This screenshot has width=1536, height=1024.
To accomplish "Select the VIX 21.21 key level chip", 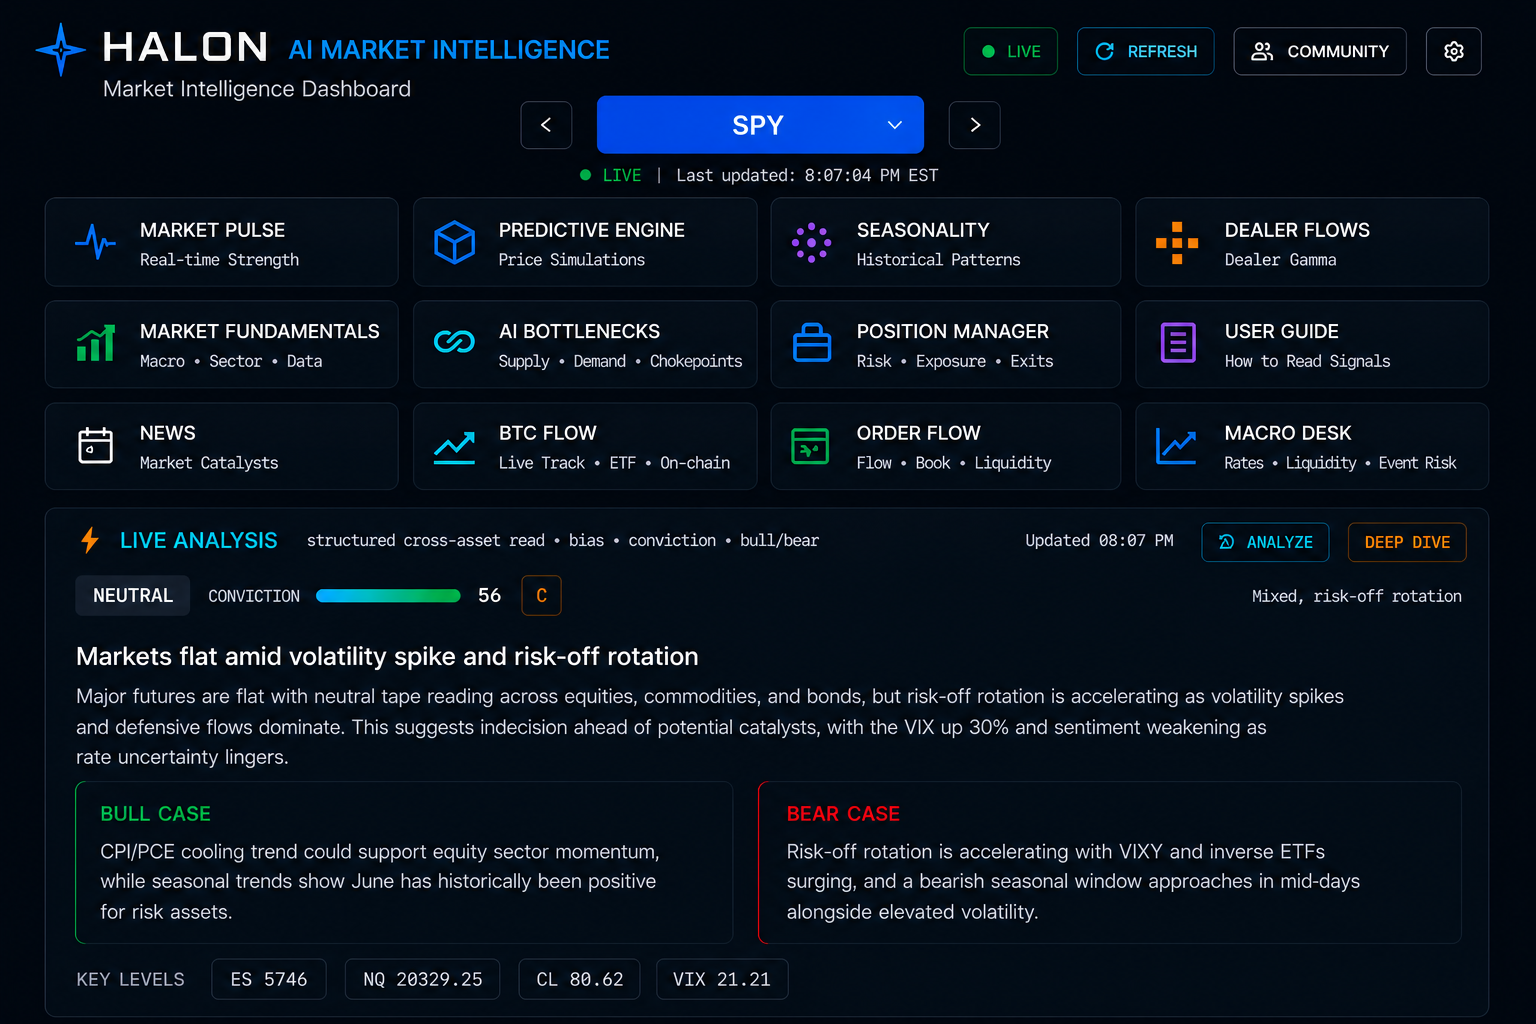I will click(722, 979).
